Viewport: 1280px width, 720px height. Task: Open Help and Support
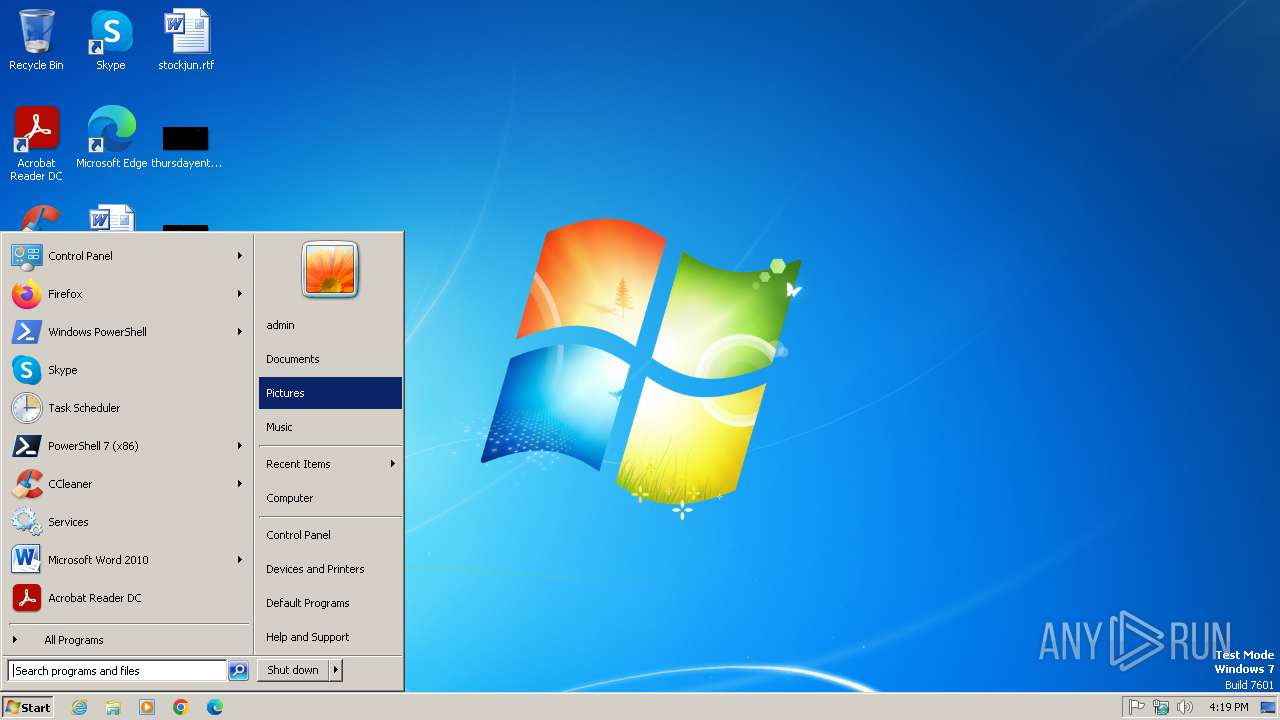(x=330, y=637)
